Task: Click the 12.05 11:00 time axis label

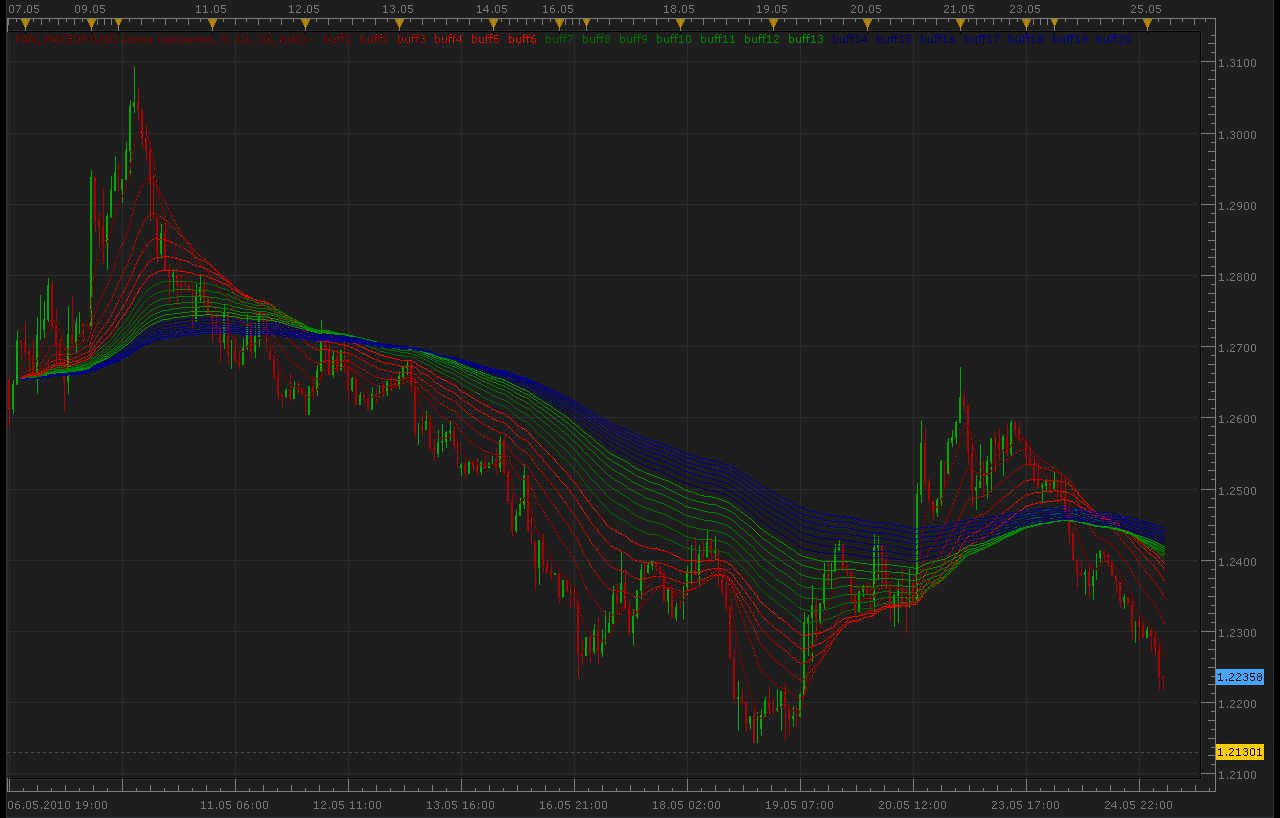Action: pos(347,804)
